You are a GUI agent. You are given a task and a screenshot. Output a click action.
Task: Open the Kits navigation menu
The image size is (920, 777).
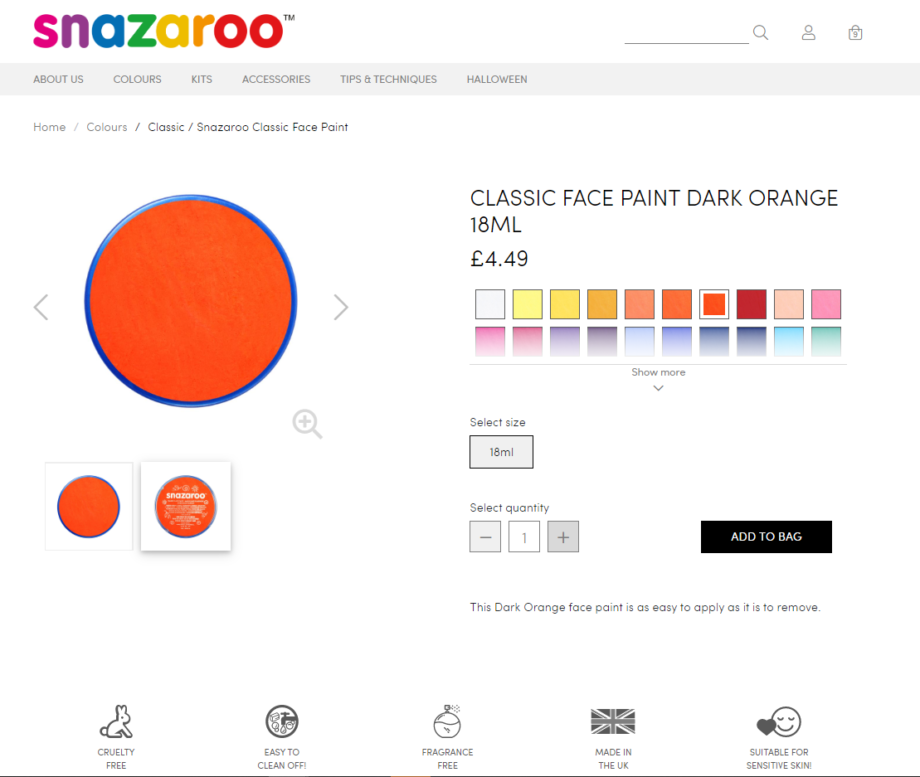(202, 79)
